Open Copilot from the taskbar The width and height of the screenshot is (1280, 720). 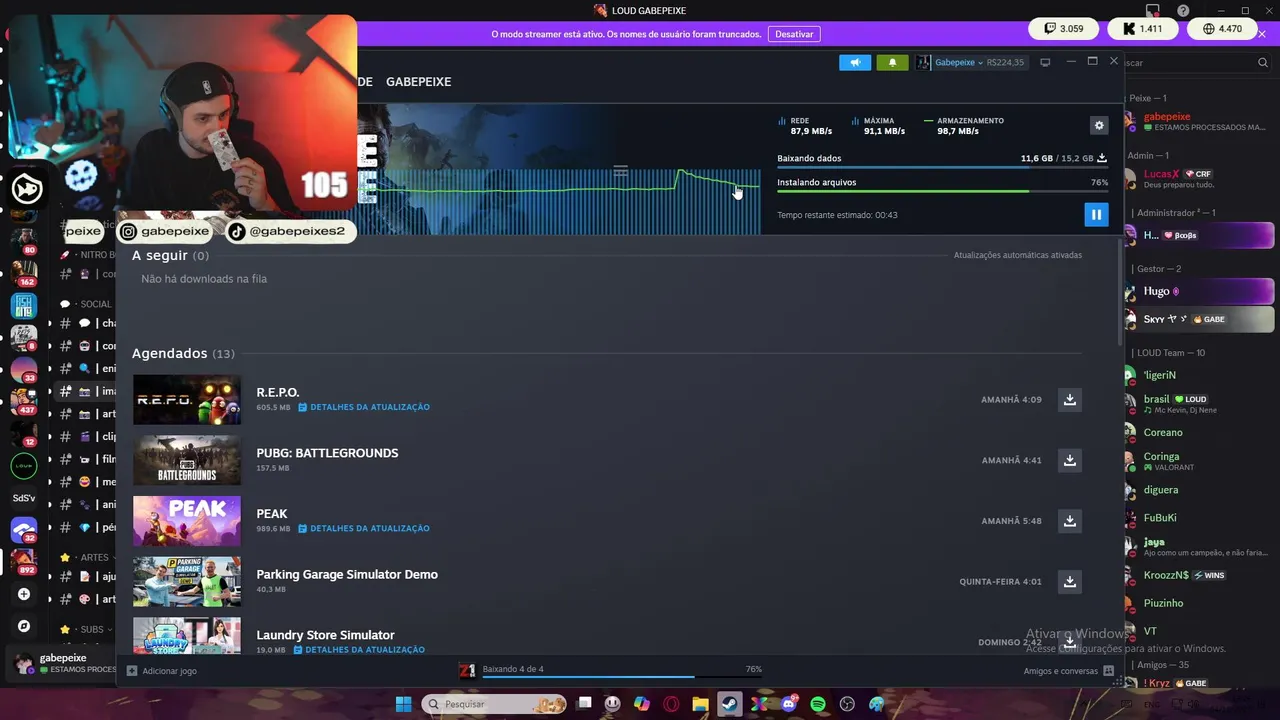(x=642, y=704)
